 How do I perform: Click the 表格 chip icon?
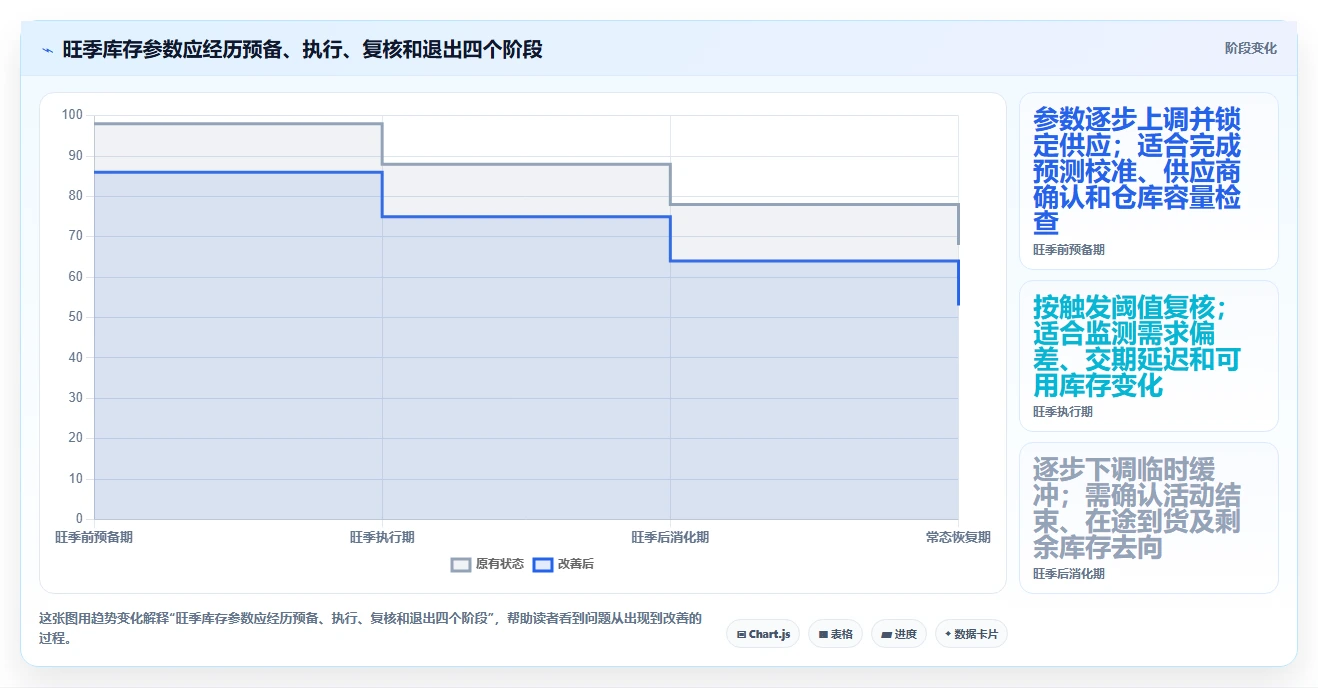click(823, 634)
